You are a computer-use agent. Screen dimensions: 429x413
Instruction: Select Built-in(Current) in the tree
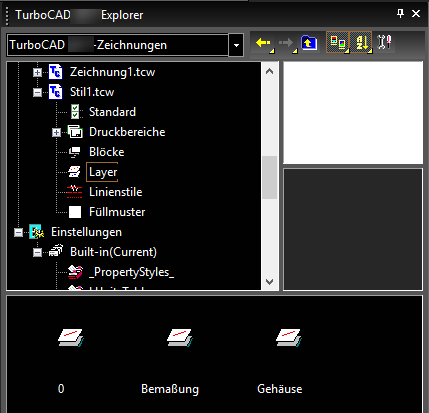click(x=113, y=252)
